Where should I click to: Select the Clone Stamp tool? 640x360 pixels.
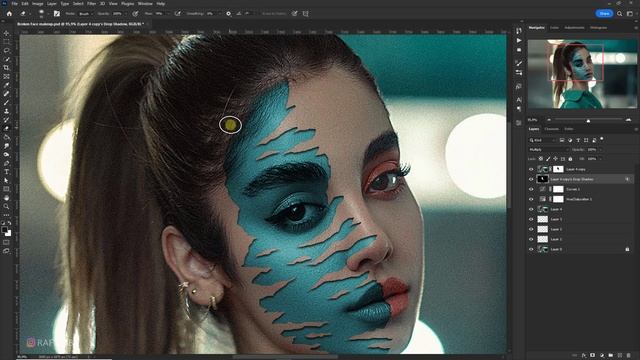coord(6,111)
